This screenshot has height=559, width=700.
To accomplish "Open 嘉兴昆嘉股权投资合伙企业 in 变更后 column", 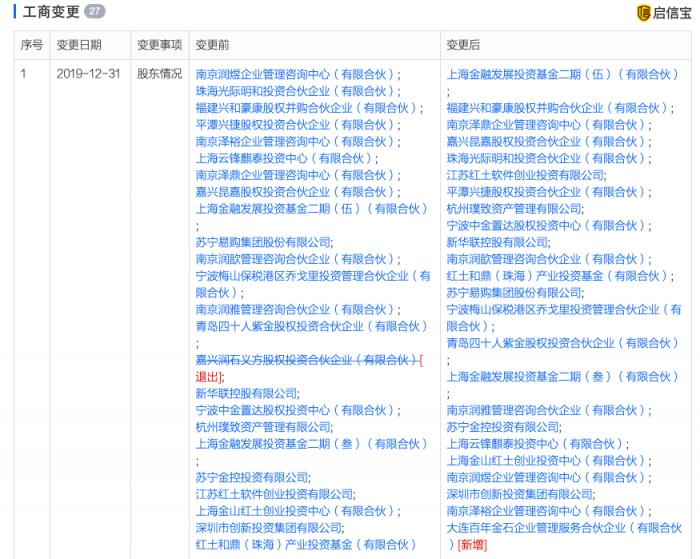I will coord(546,142).
